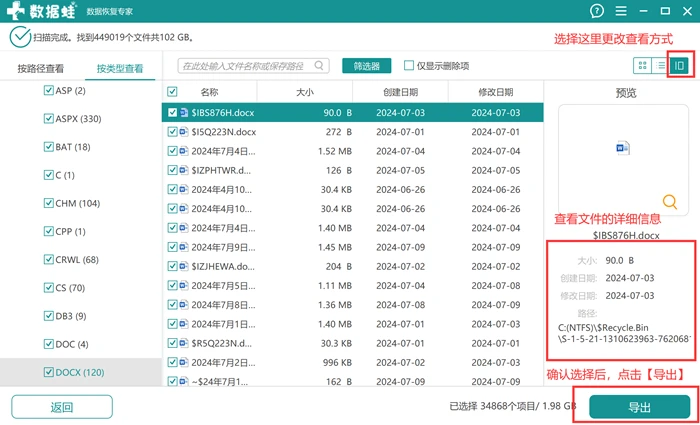700x425 pixels.
Task: Click the 导出 export button
Action: pyautogui.click(x=639, y=407)
